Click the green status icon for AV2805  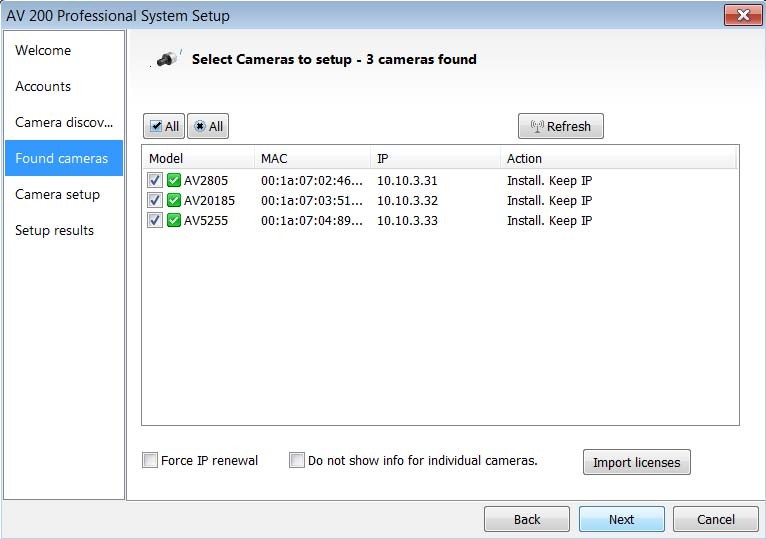point(174,181)
